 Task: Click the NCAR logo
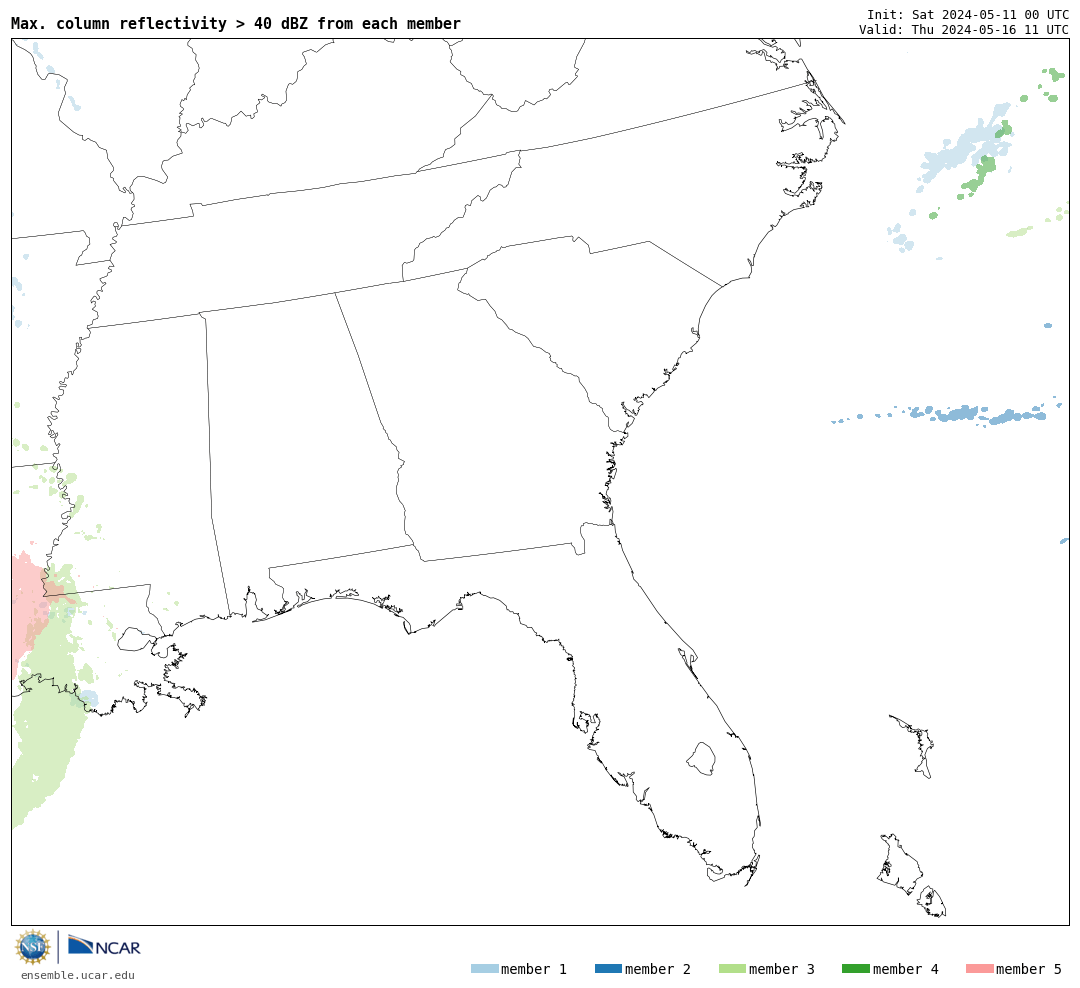point(104,945)
